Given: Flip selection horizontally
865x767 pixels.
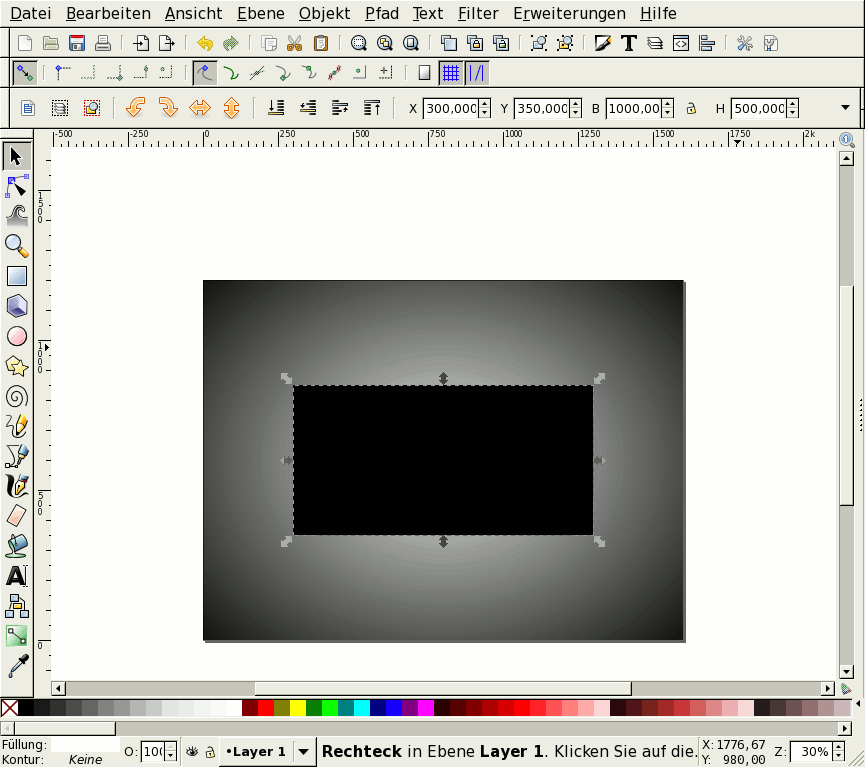Looking at the screenshot, I should click(199, 108).
